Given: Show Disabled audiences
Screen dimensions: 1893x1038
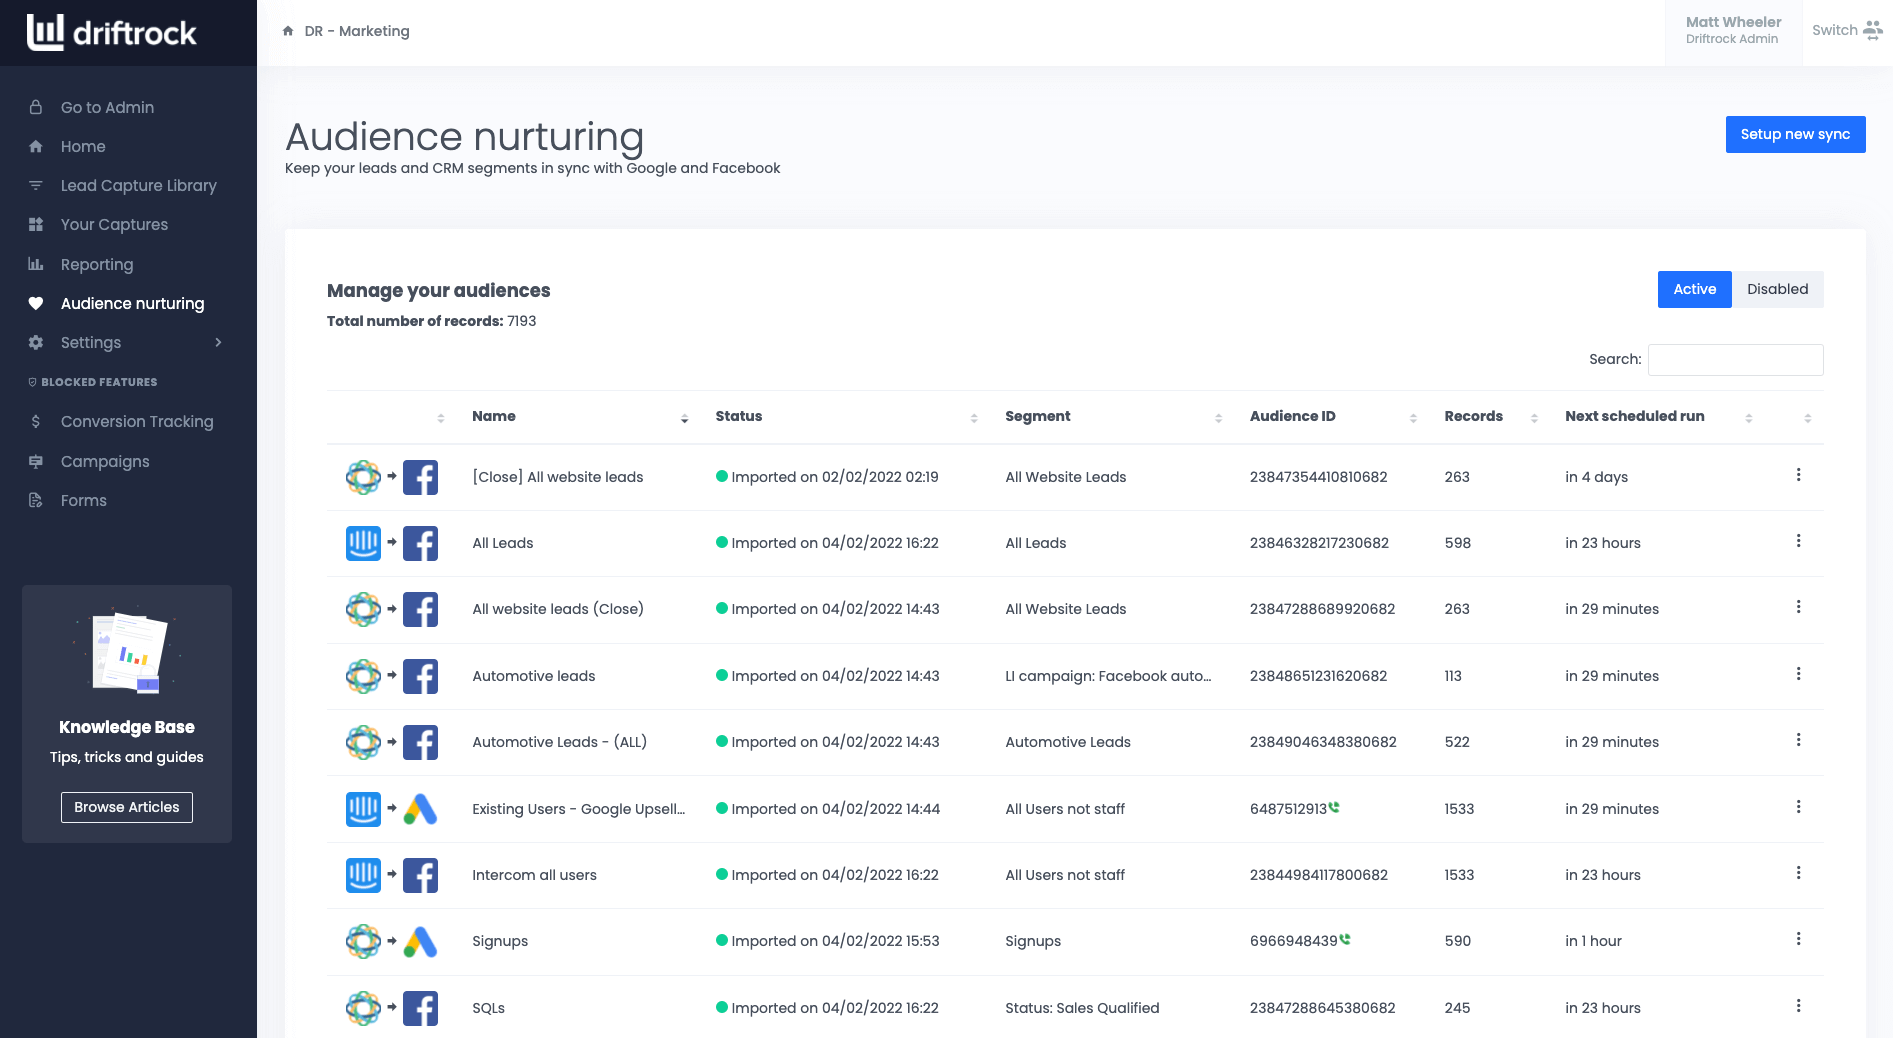Looking at the screenshot, I should click(1777, 289).
